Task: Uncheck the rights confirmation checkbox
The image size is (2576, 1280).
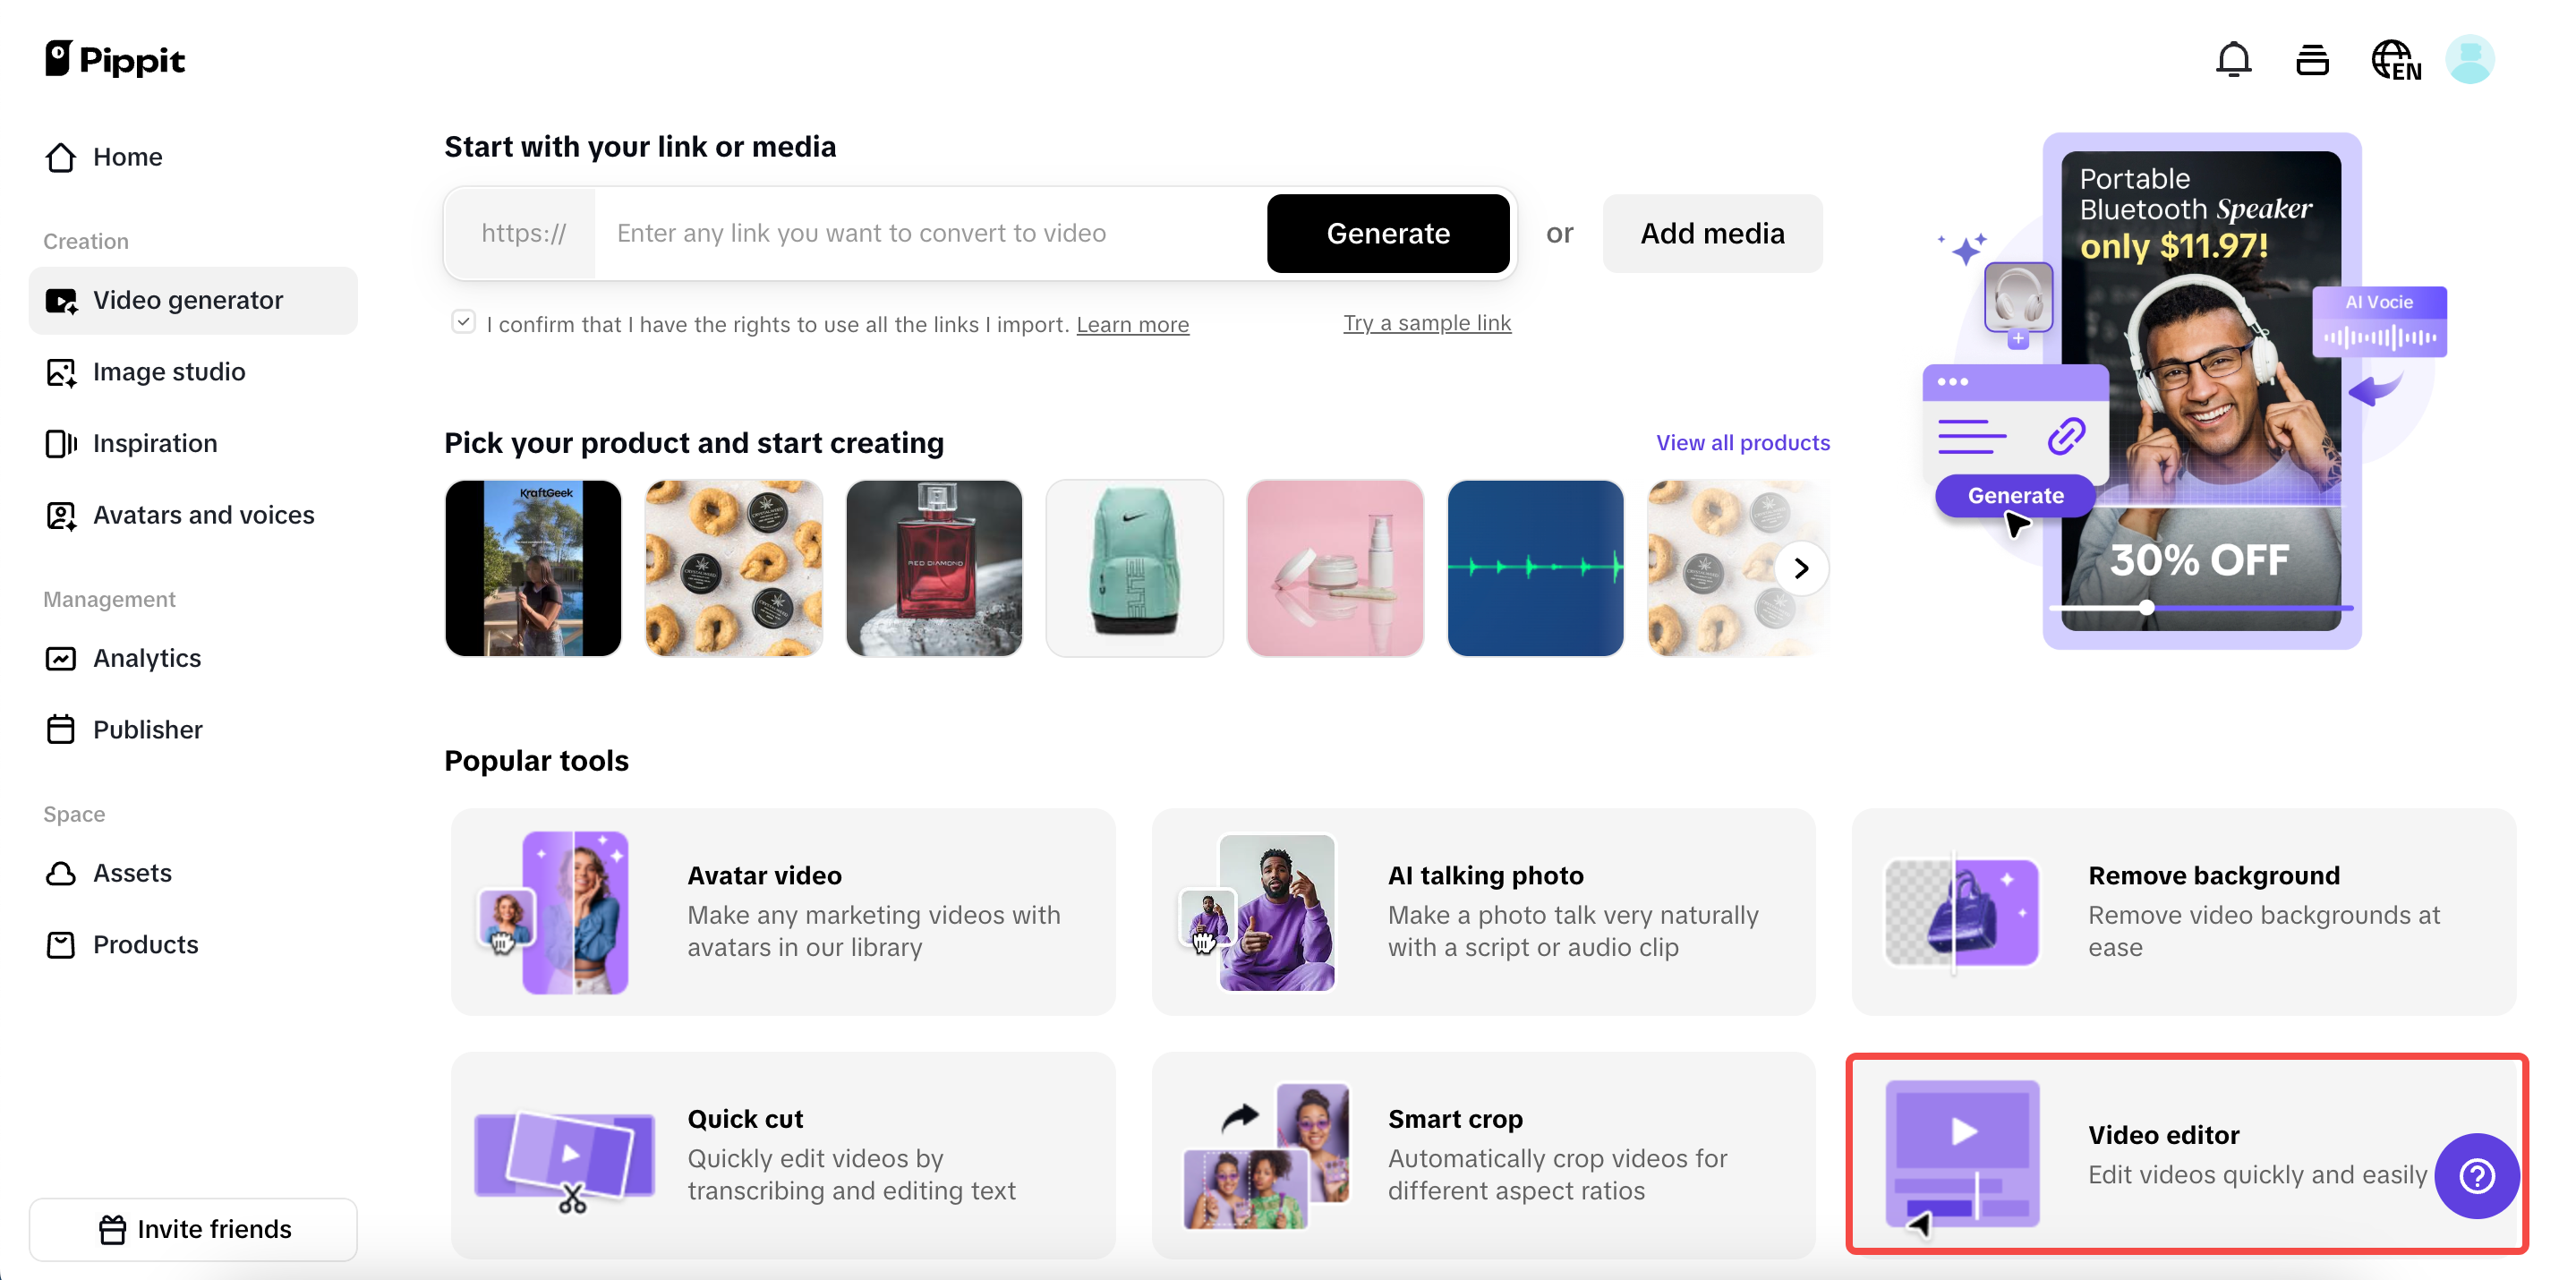Action: (464, 321)
